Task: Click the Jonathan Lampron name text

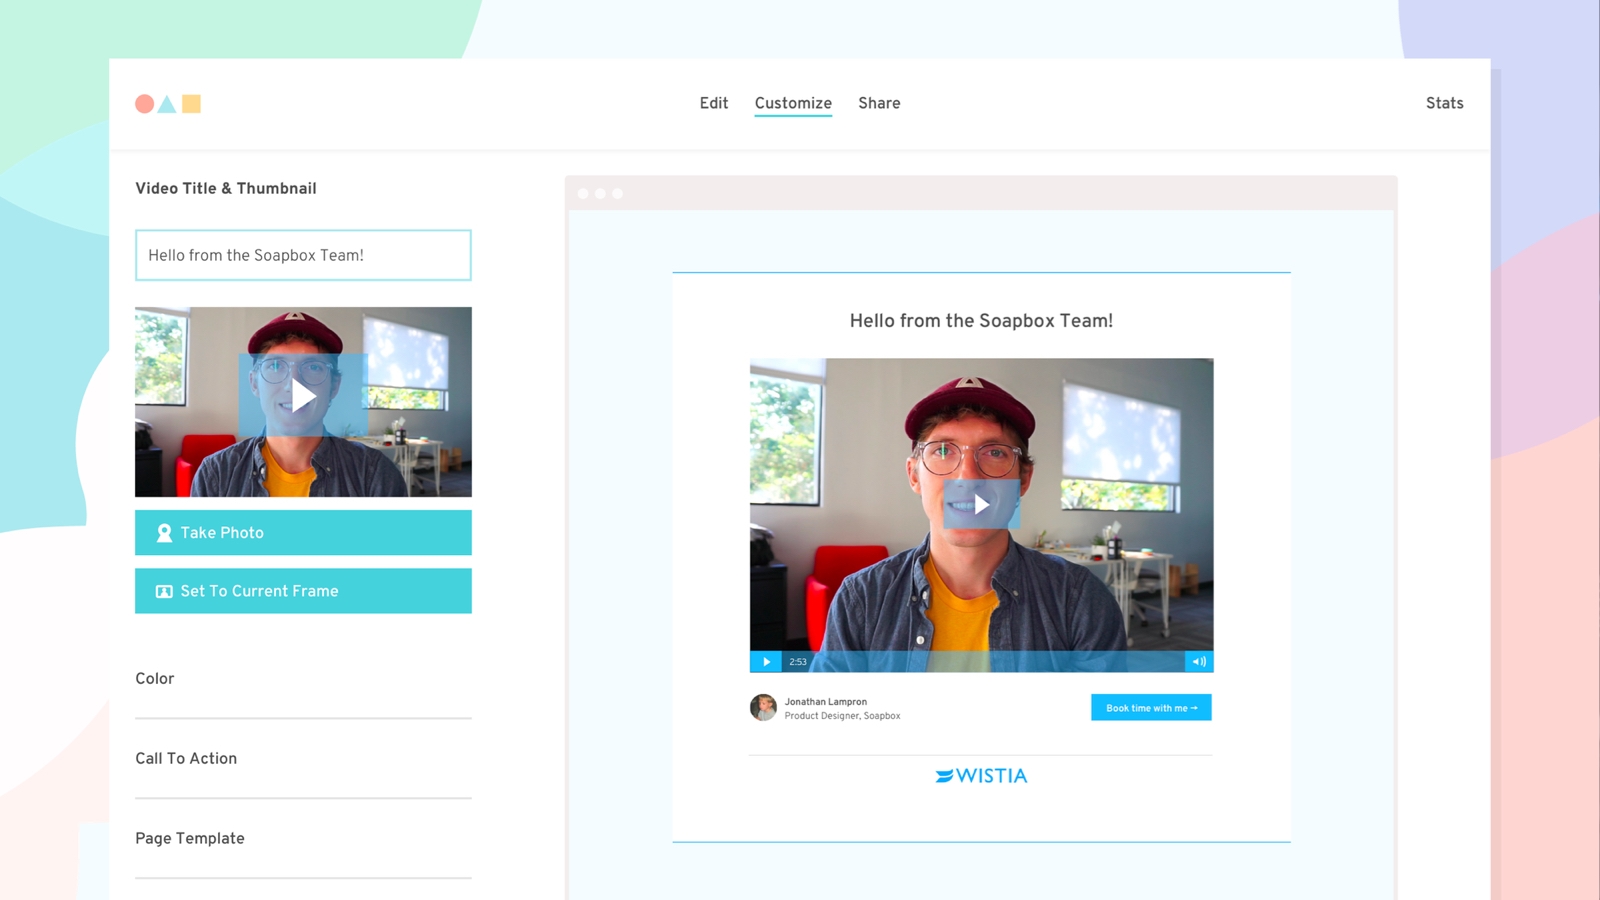Action: 826,702
